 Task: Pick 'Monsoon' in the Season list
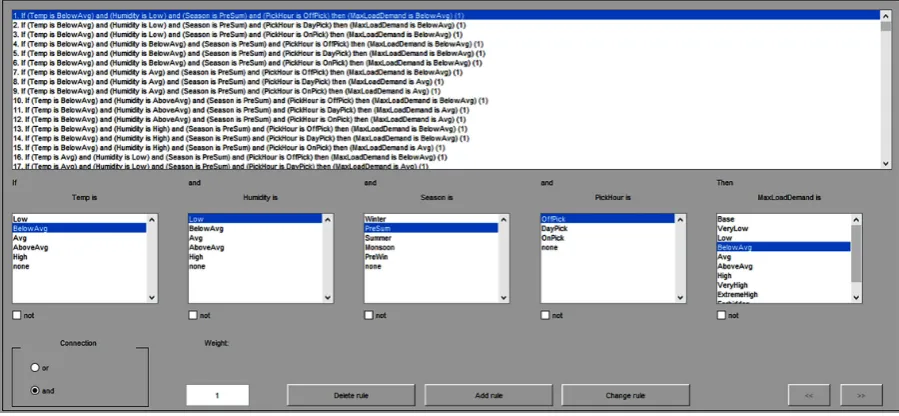tap(432, 248)
